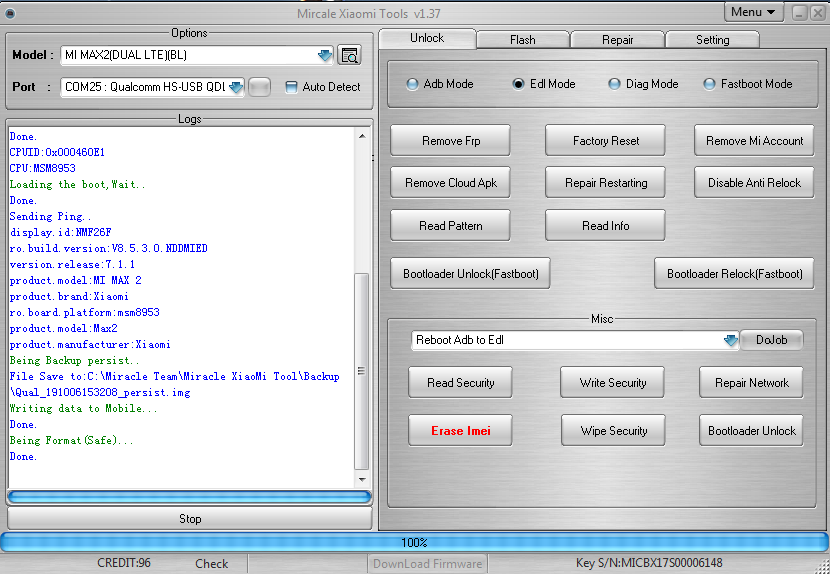Click the Write Security button
830x574 pixels.
click(x=612, y=382)
